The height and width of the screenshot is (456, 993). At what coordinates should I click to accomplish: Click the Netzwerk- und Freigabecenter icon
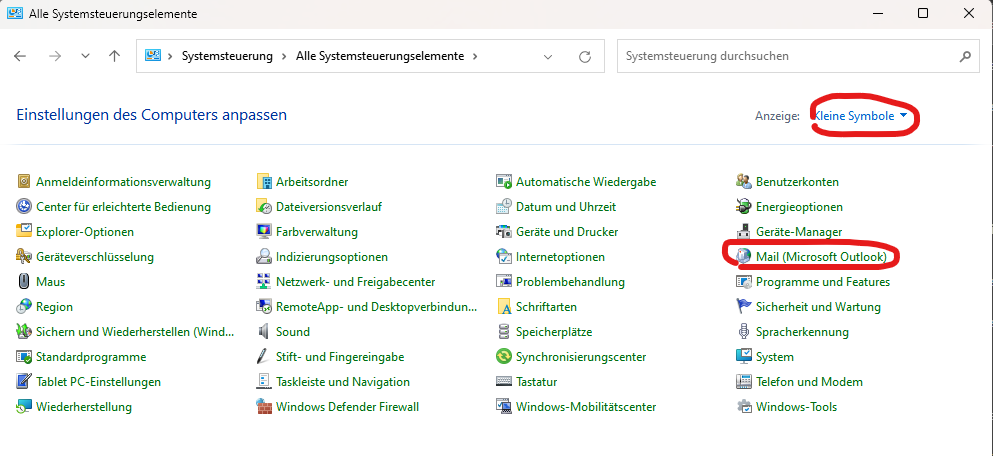[264, 281]
